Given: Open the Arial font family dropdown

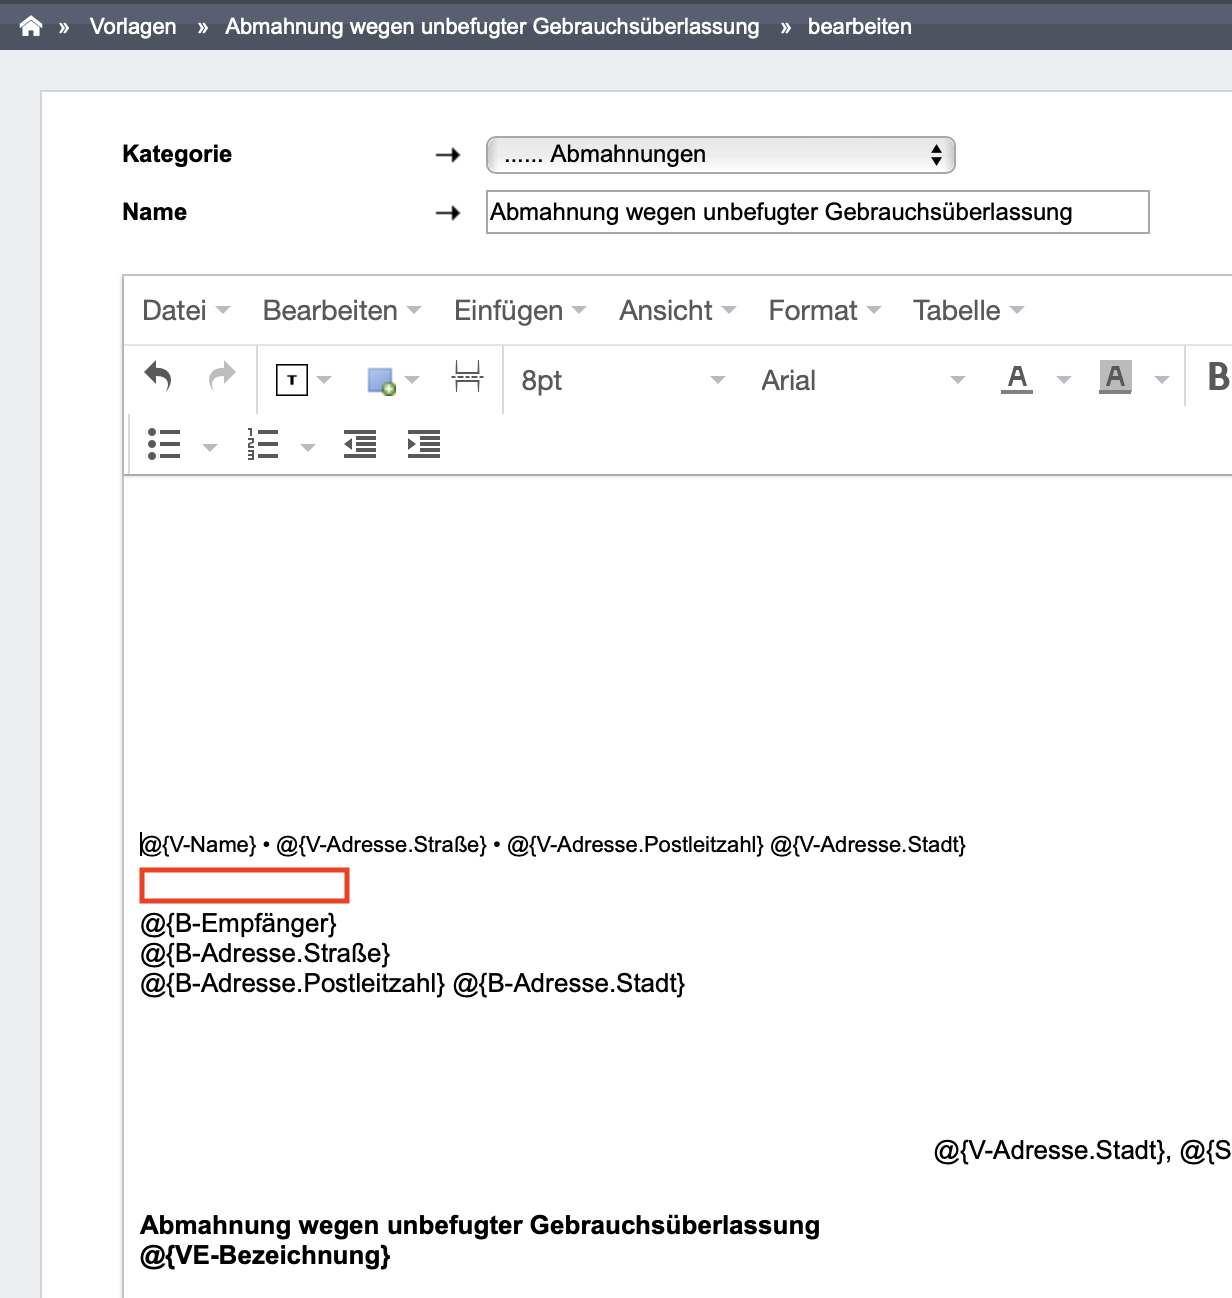Looking at the screenshot, I should point(863,380).
